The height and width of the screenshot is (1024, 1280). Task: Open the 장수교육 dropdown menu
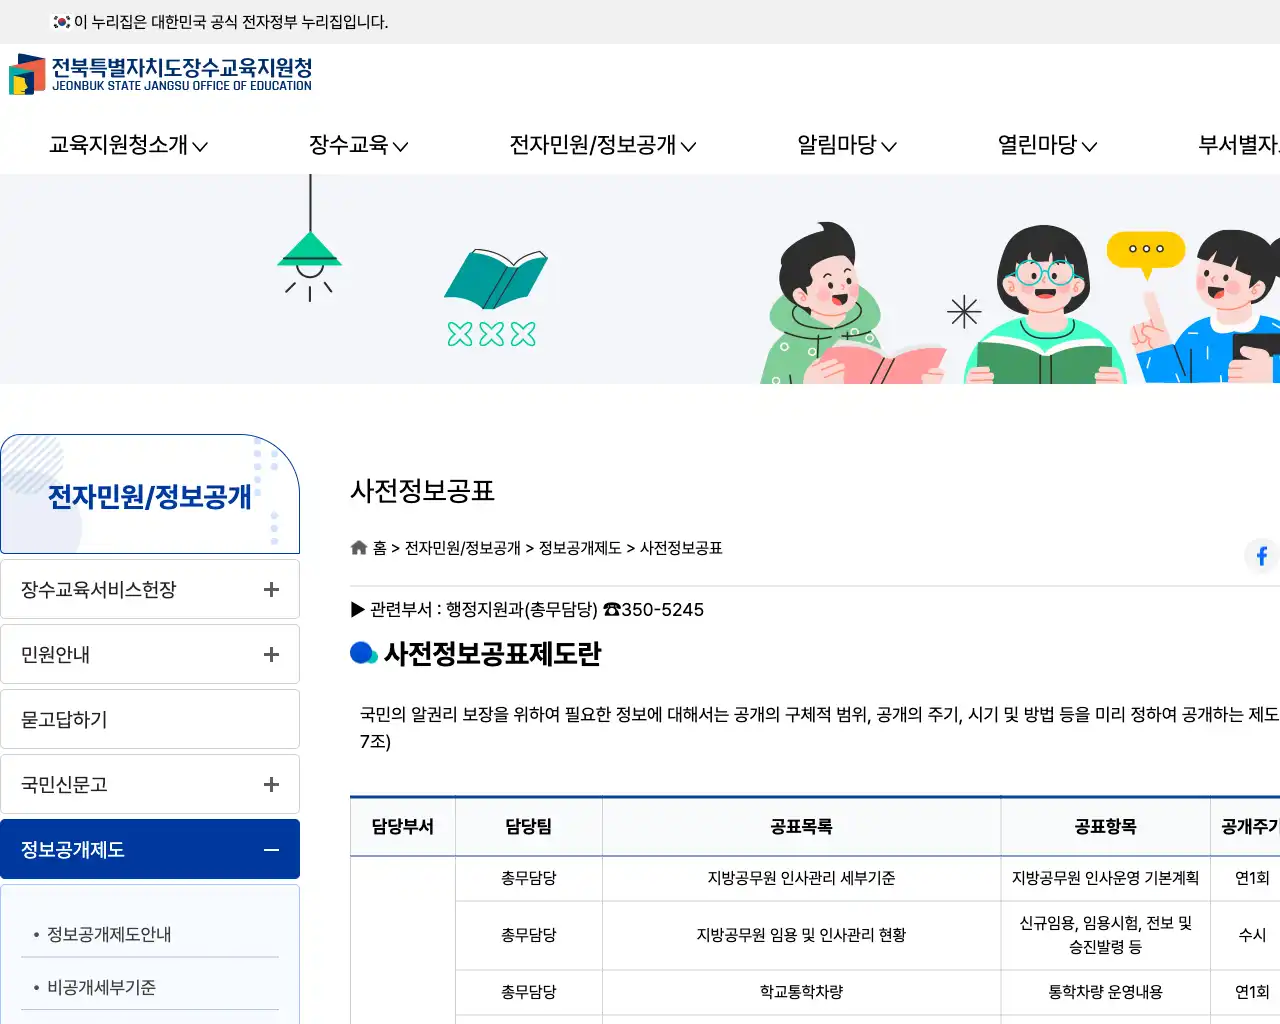click(x=358, y=145)
